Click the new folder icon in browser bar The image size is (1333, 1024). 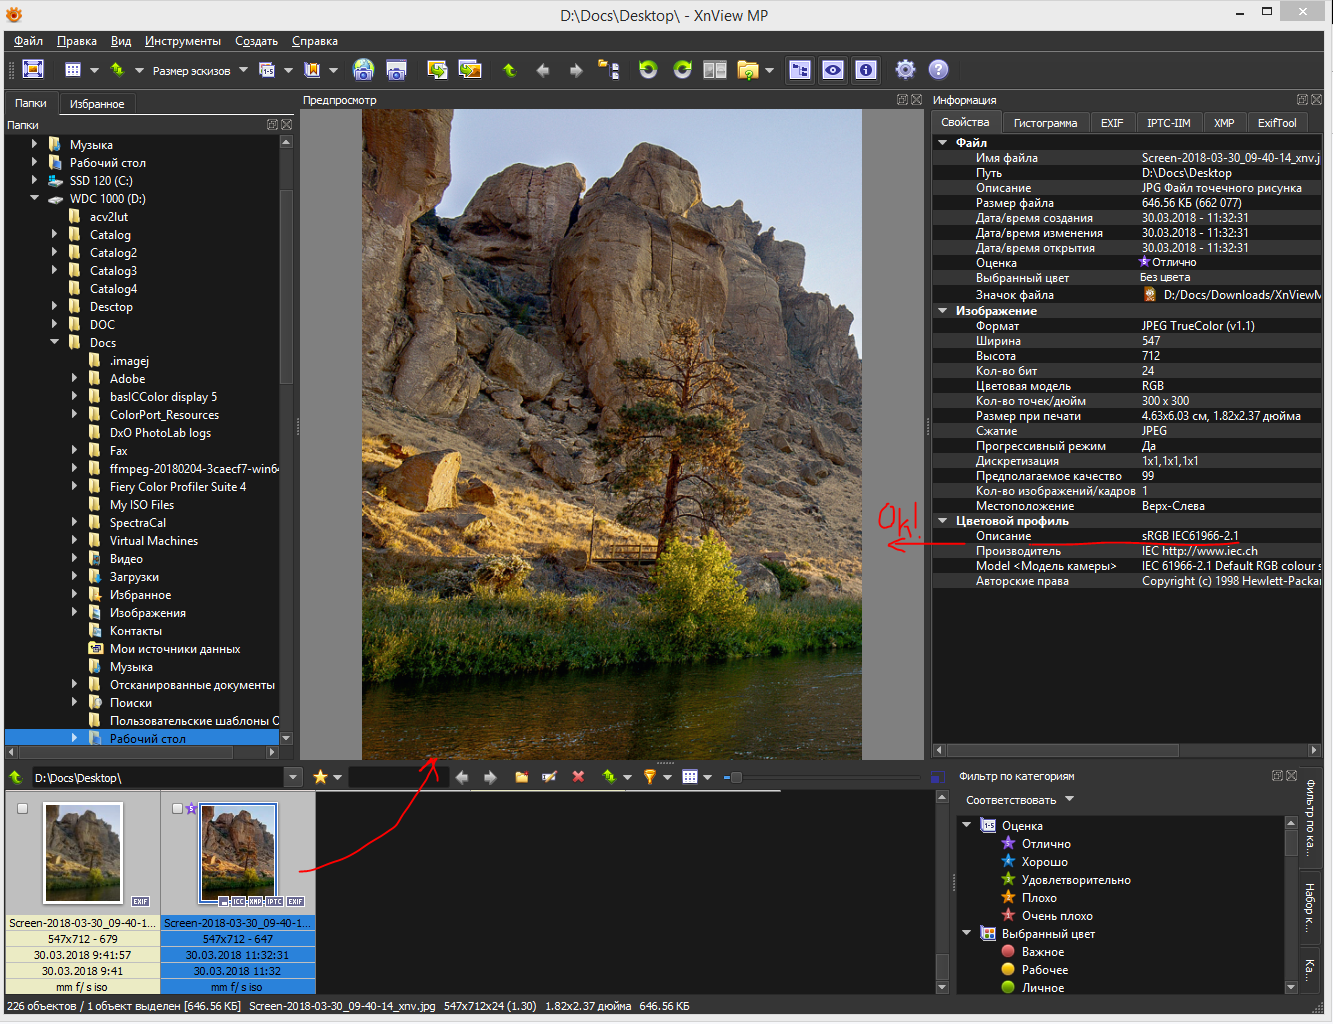pyautogui.click(x=521, y=777)
